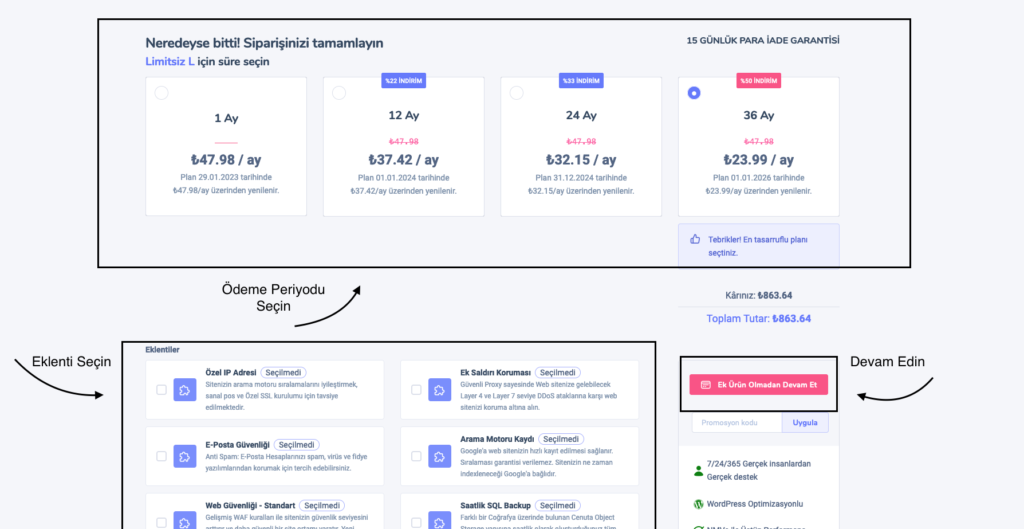Click the card icon inside the continue button
Viewport: 1024px width, 529px height.
705,385
